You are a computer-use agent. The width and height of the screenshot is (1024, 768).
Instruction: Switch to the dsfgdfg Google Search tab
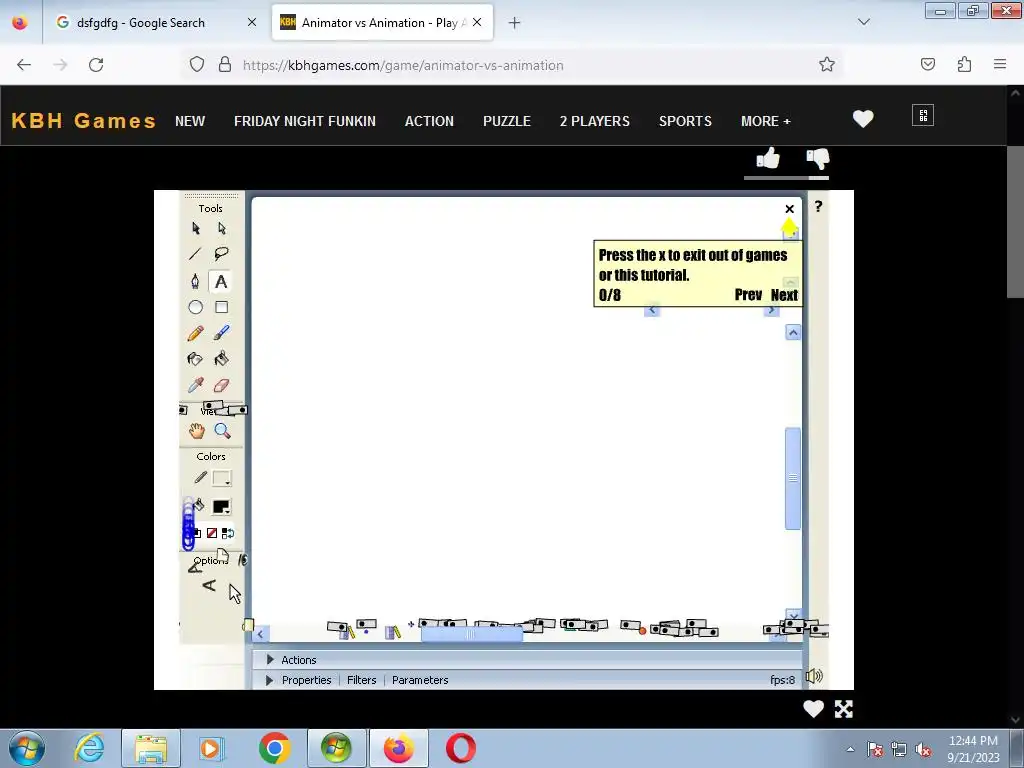coord(154,22)
